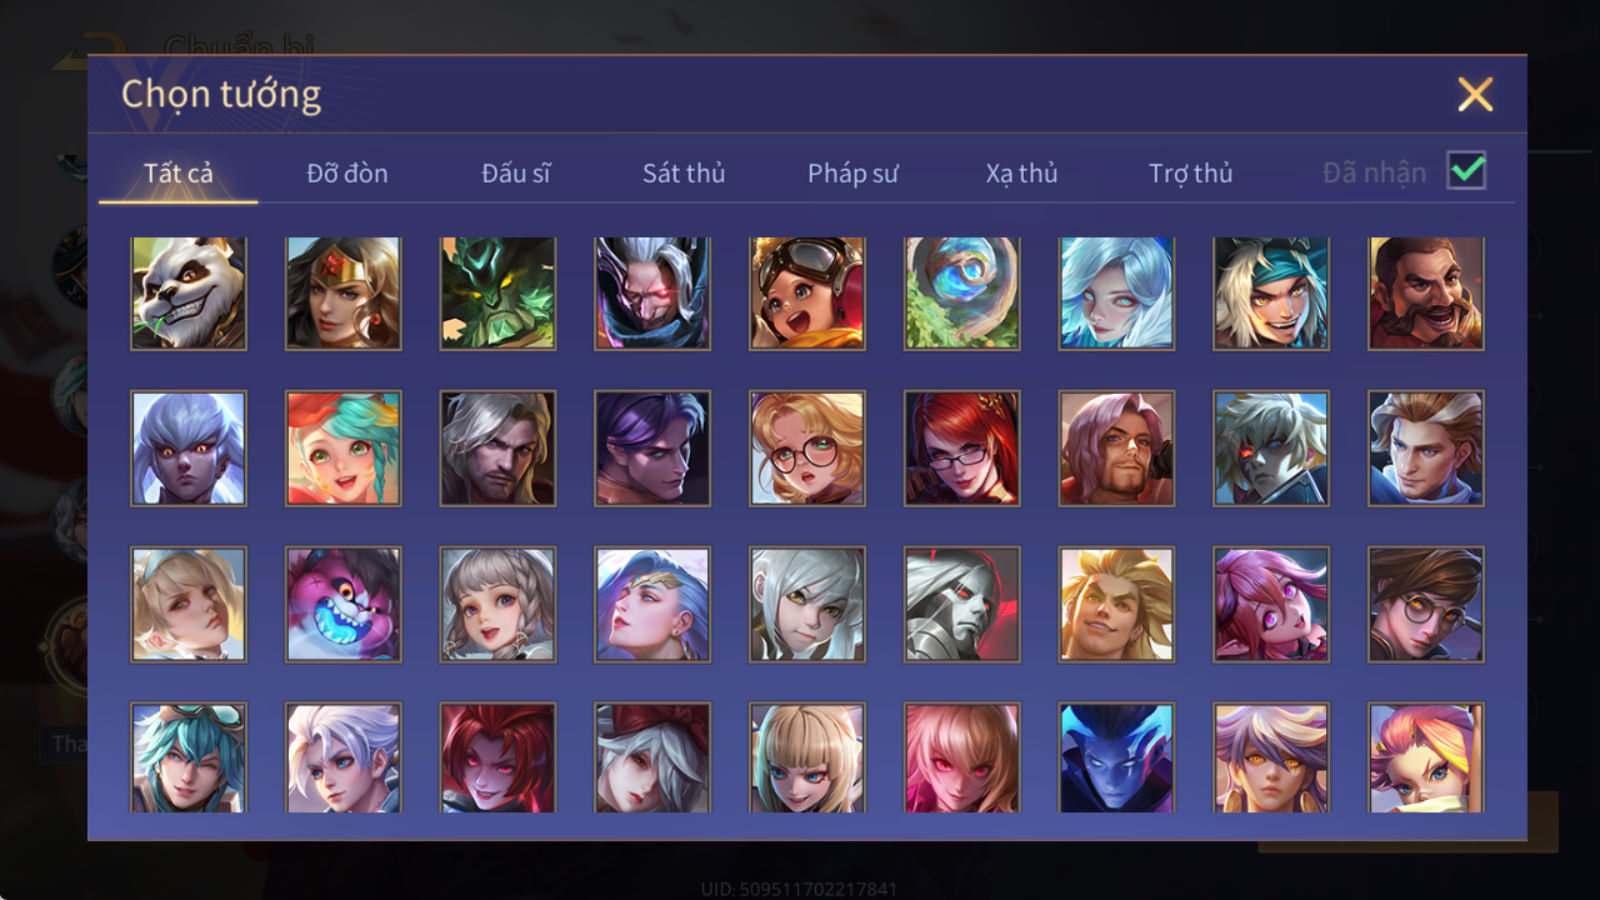Open the Trợ thủ tab

[1190, 173]
